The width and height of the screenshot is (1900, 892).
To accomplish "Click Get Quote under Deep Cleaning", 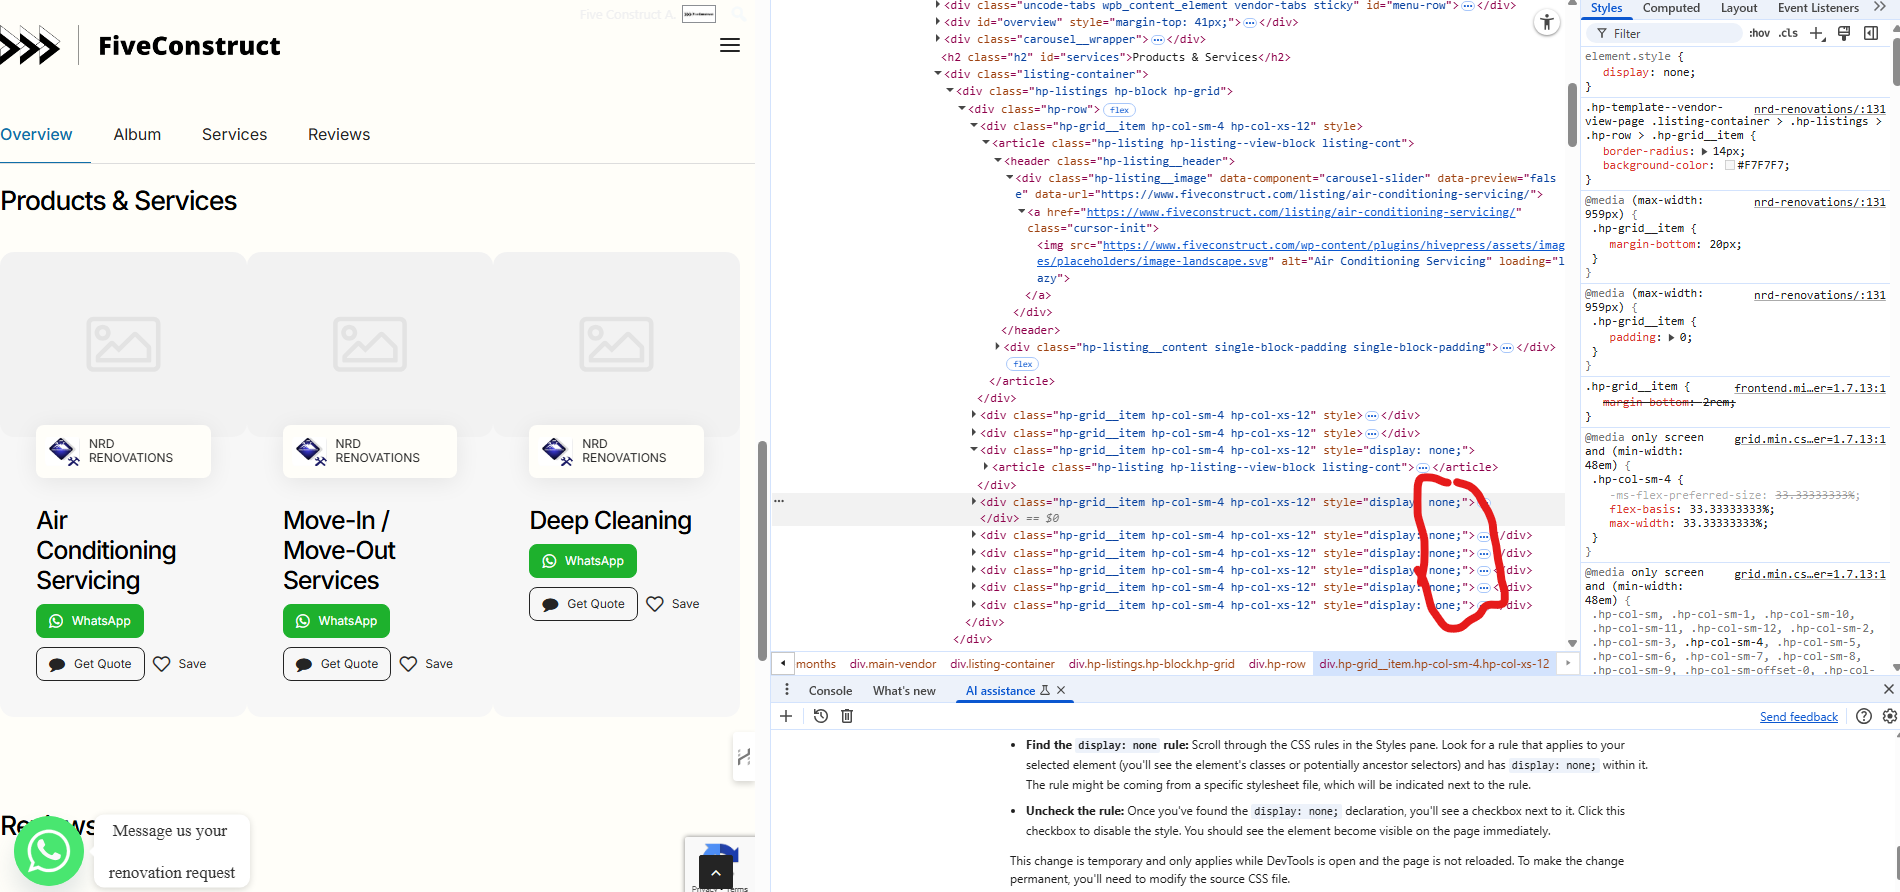I will (583, 604).
